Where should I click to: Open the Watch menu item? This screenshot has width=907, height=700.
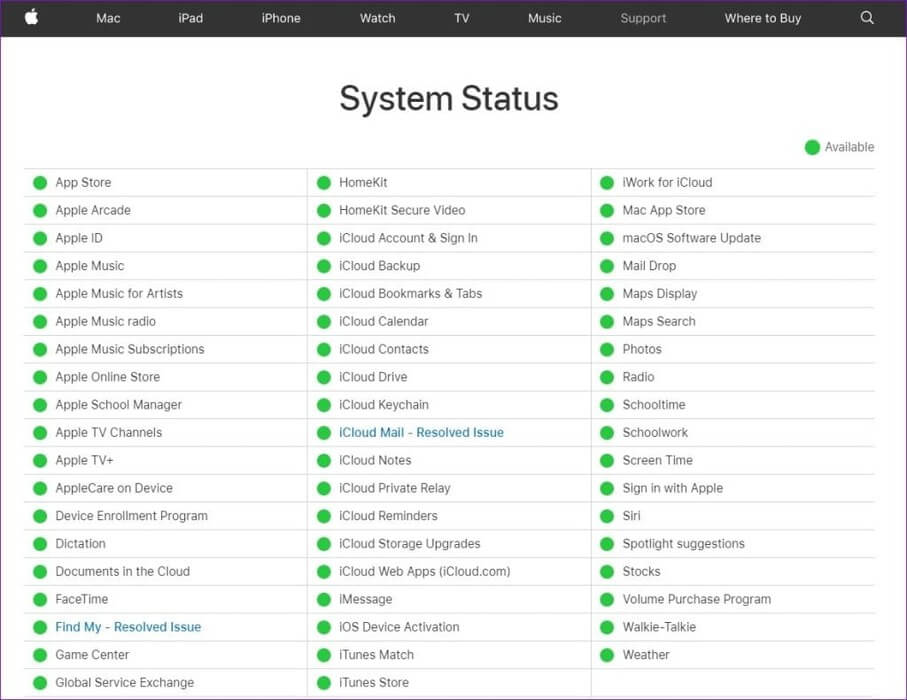click(x=377, y=18)
